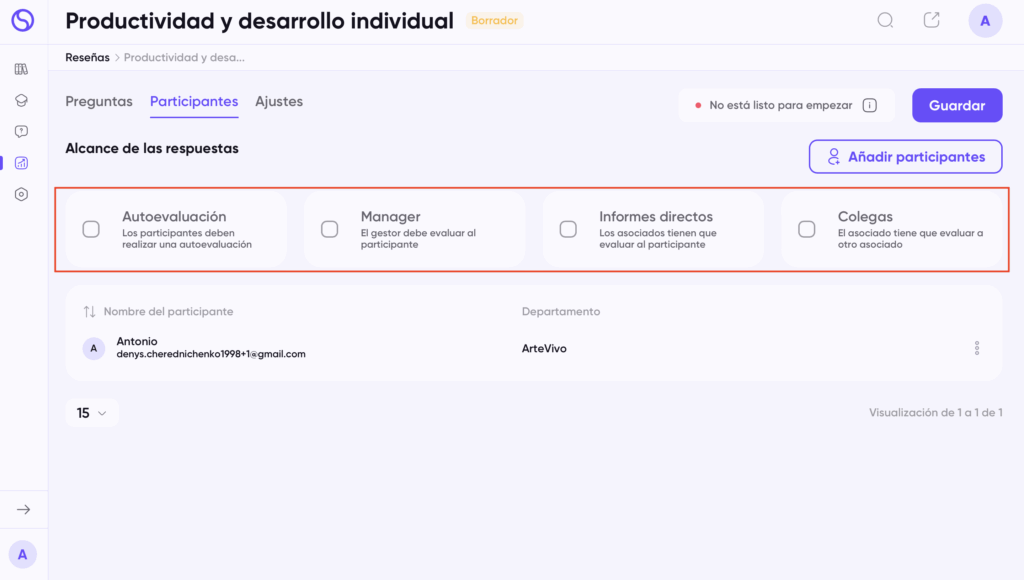Open the library books icon in sidebar
Viewport: 1024px width, 580px height.
[21, 69]
